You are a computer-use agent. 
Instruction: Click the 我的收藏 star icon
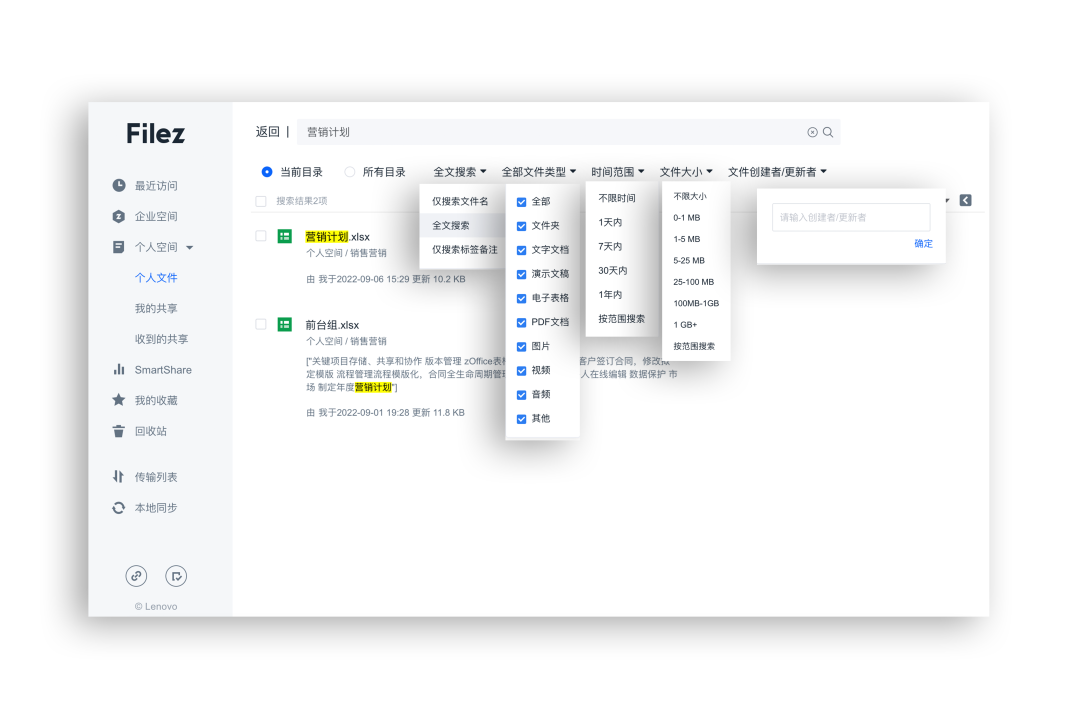[x=118, y=400]
